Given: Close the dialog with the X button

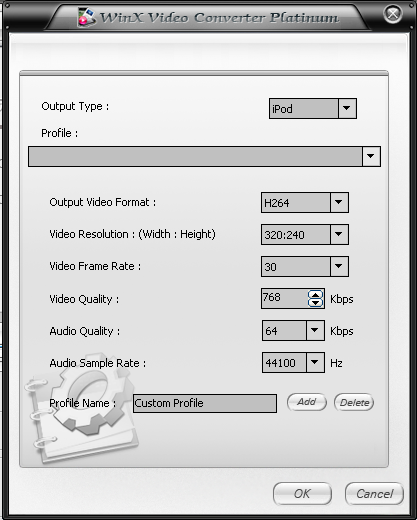Looking at the screenshot, I should [x=393, y=14].
